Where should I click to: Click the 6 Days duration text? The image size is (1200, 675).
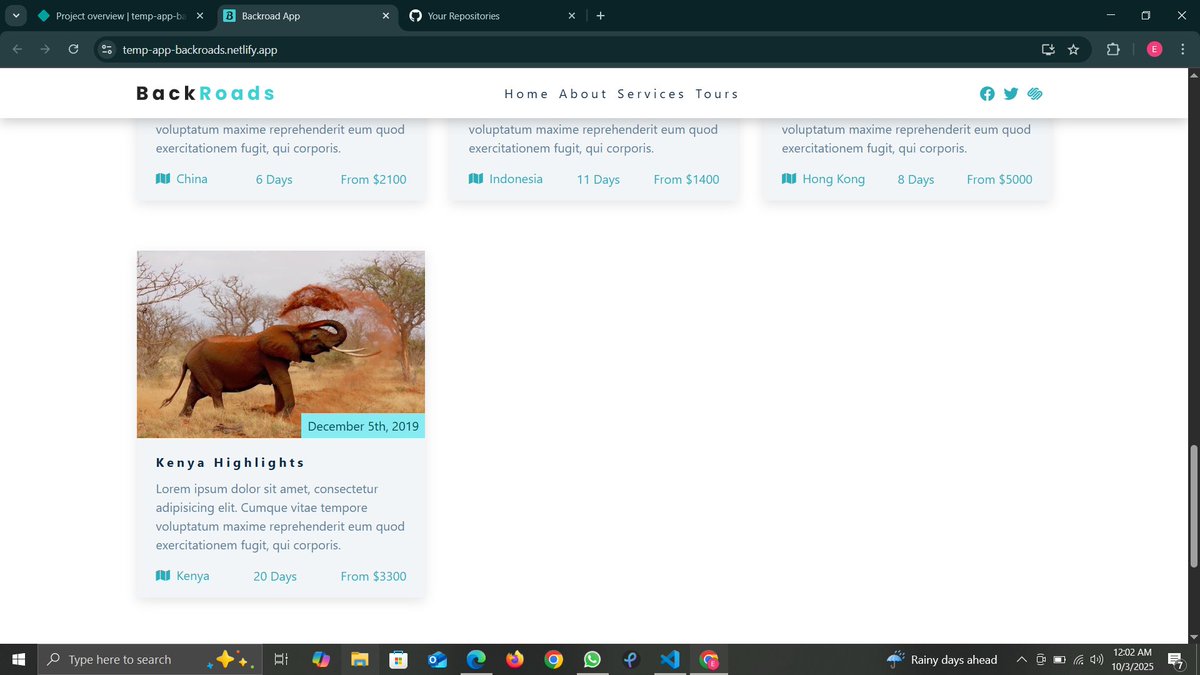click(274, 179)
